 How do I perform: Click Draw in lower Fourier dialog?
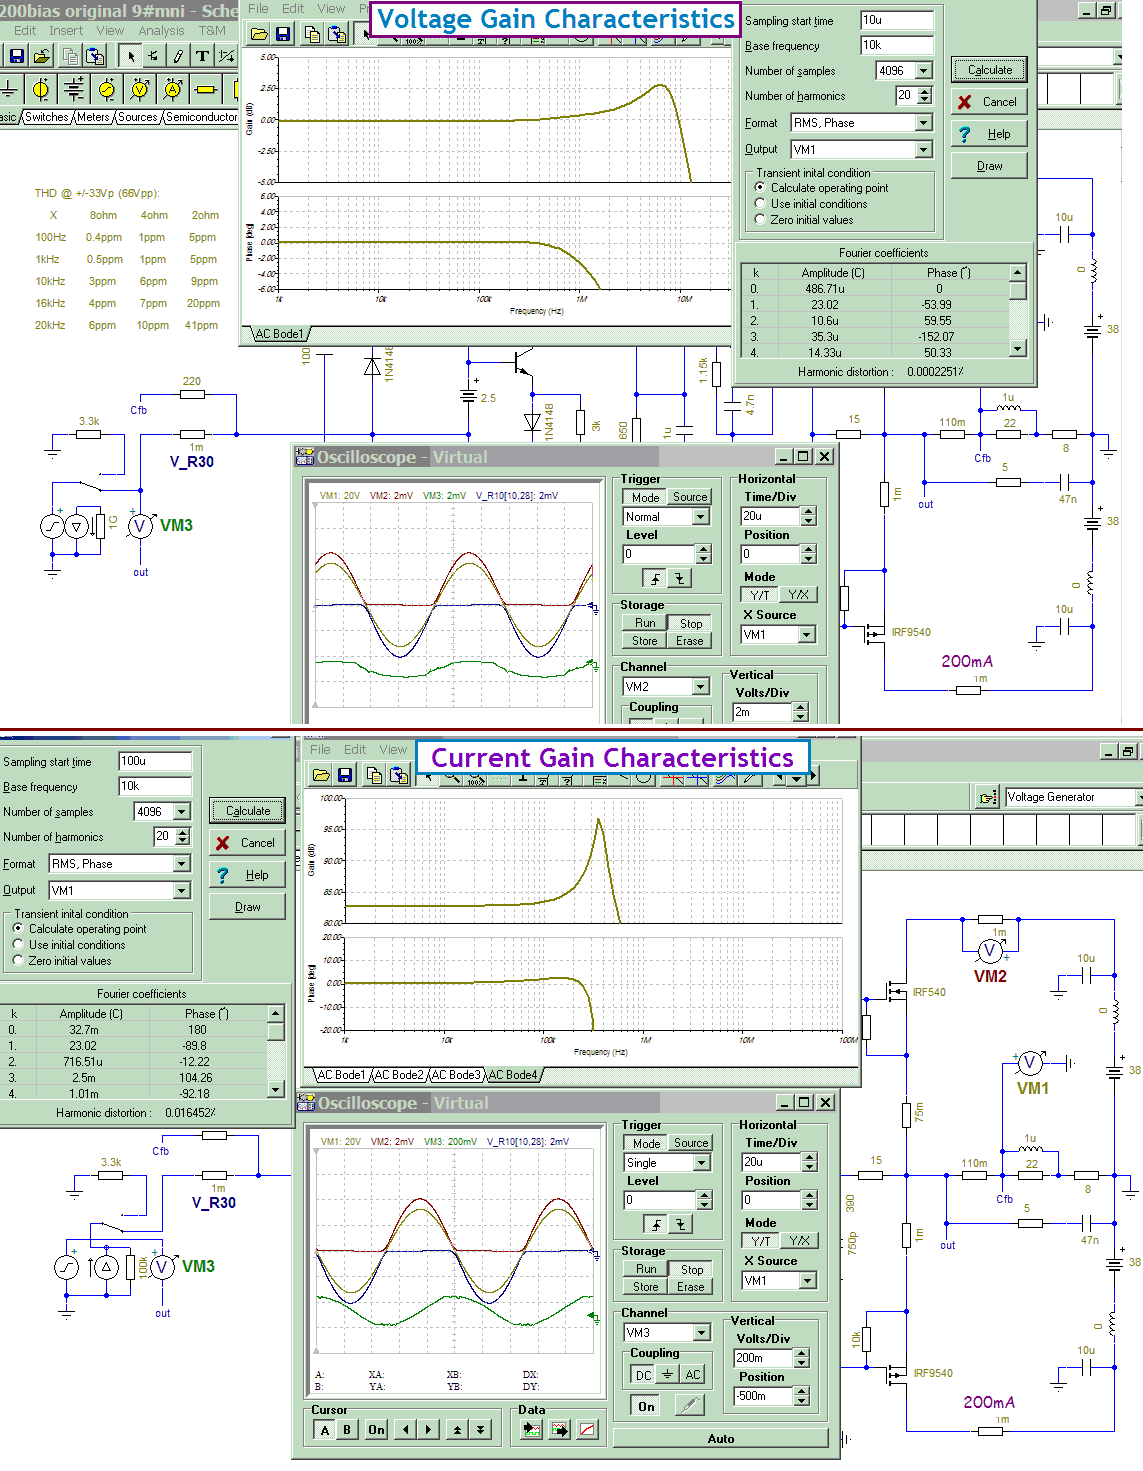point(248,907)
